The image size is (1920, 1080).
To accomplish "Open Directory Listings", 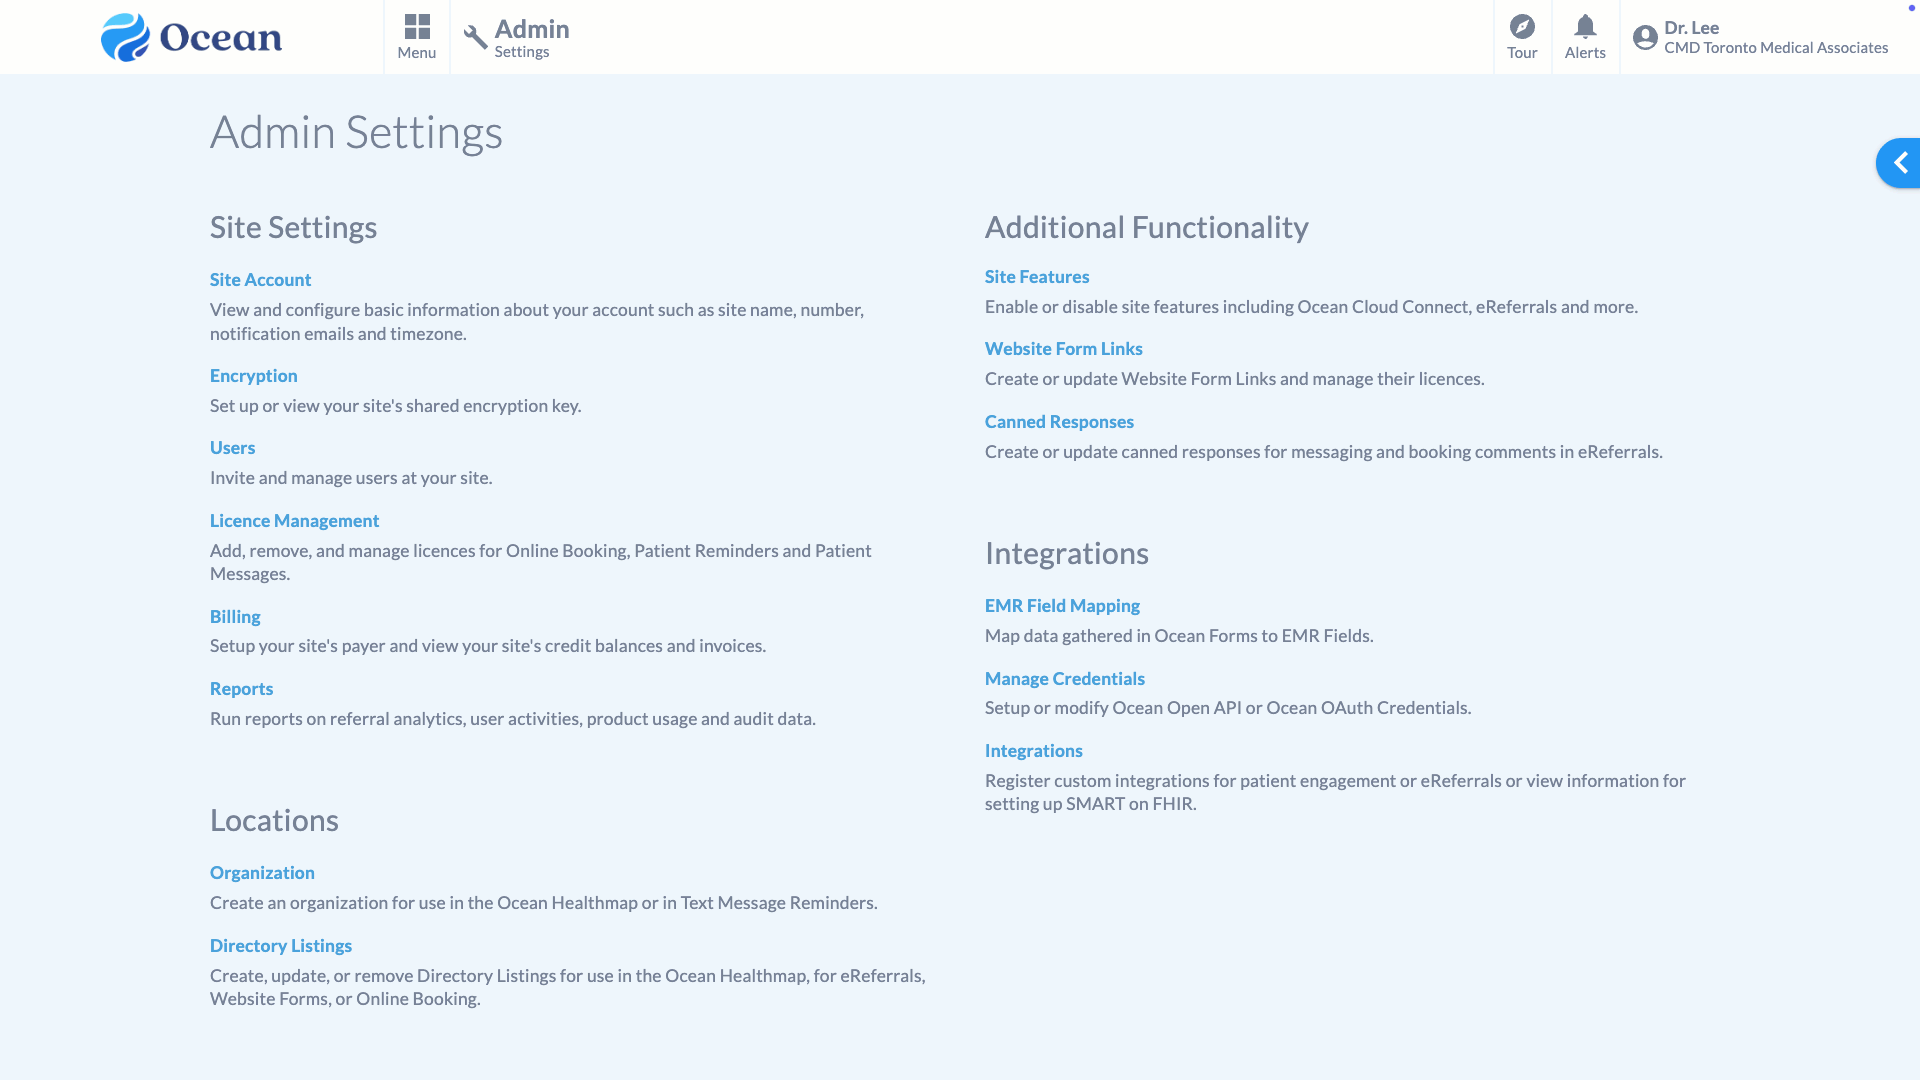I will (281, 946).
